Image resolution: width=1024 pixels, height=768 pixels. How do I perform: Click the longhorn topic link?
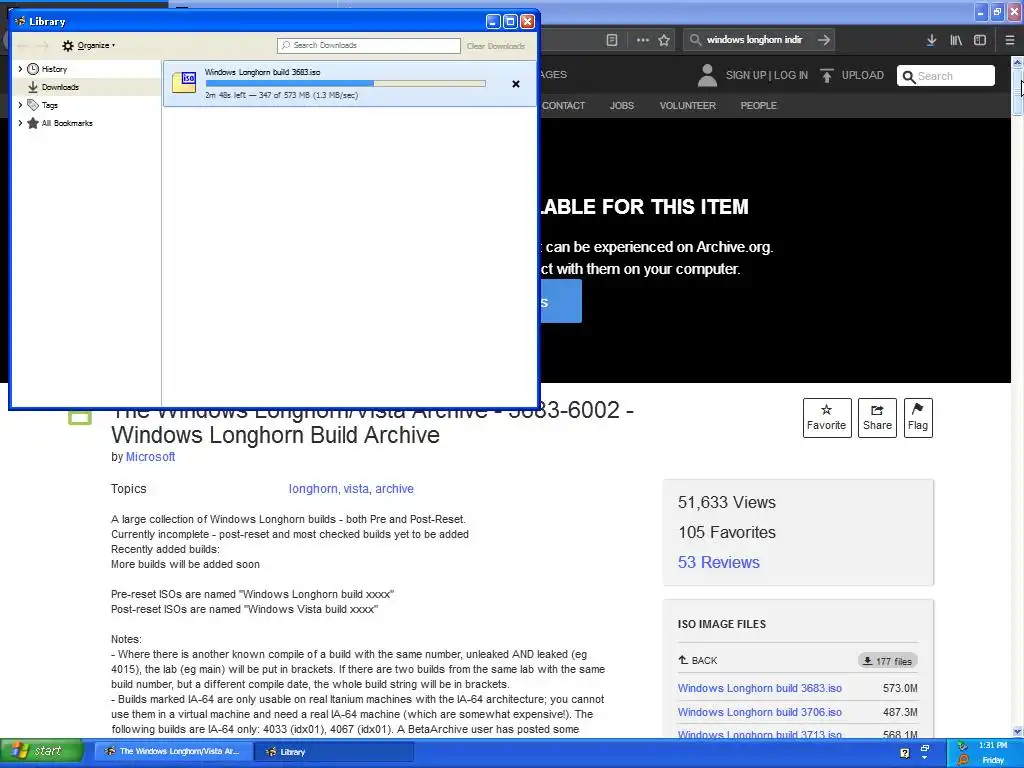pos(313,488)
